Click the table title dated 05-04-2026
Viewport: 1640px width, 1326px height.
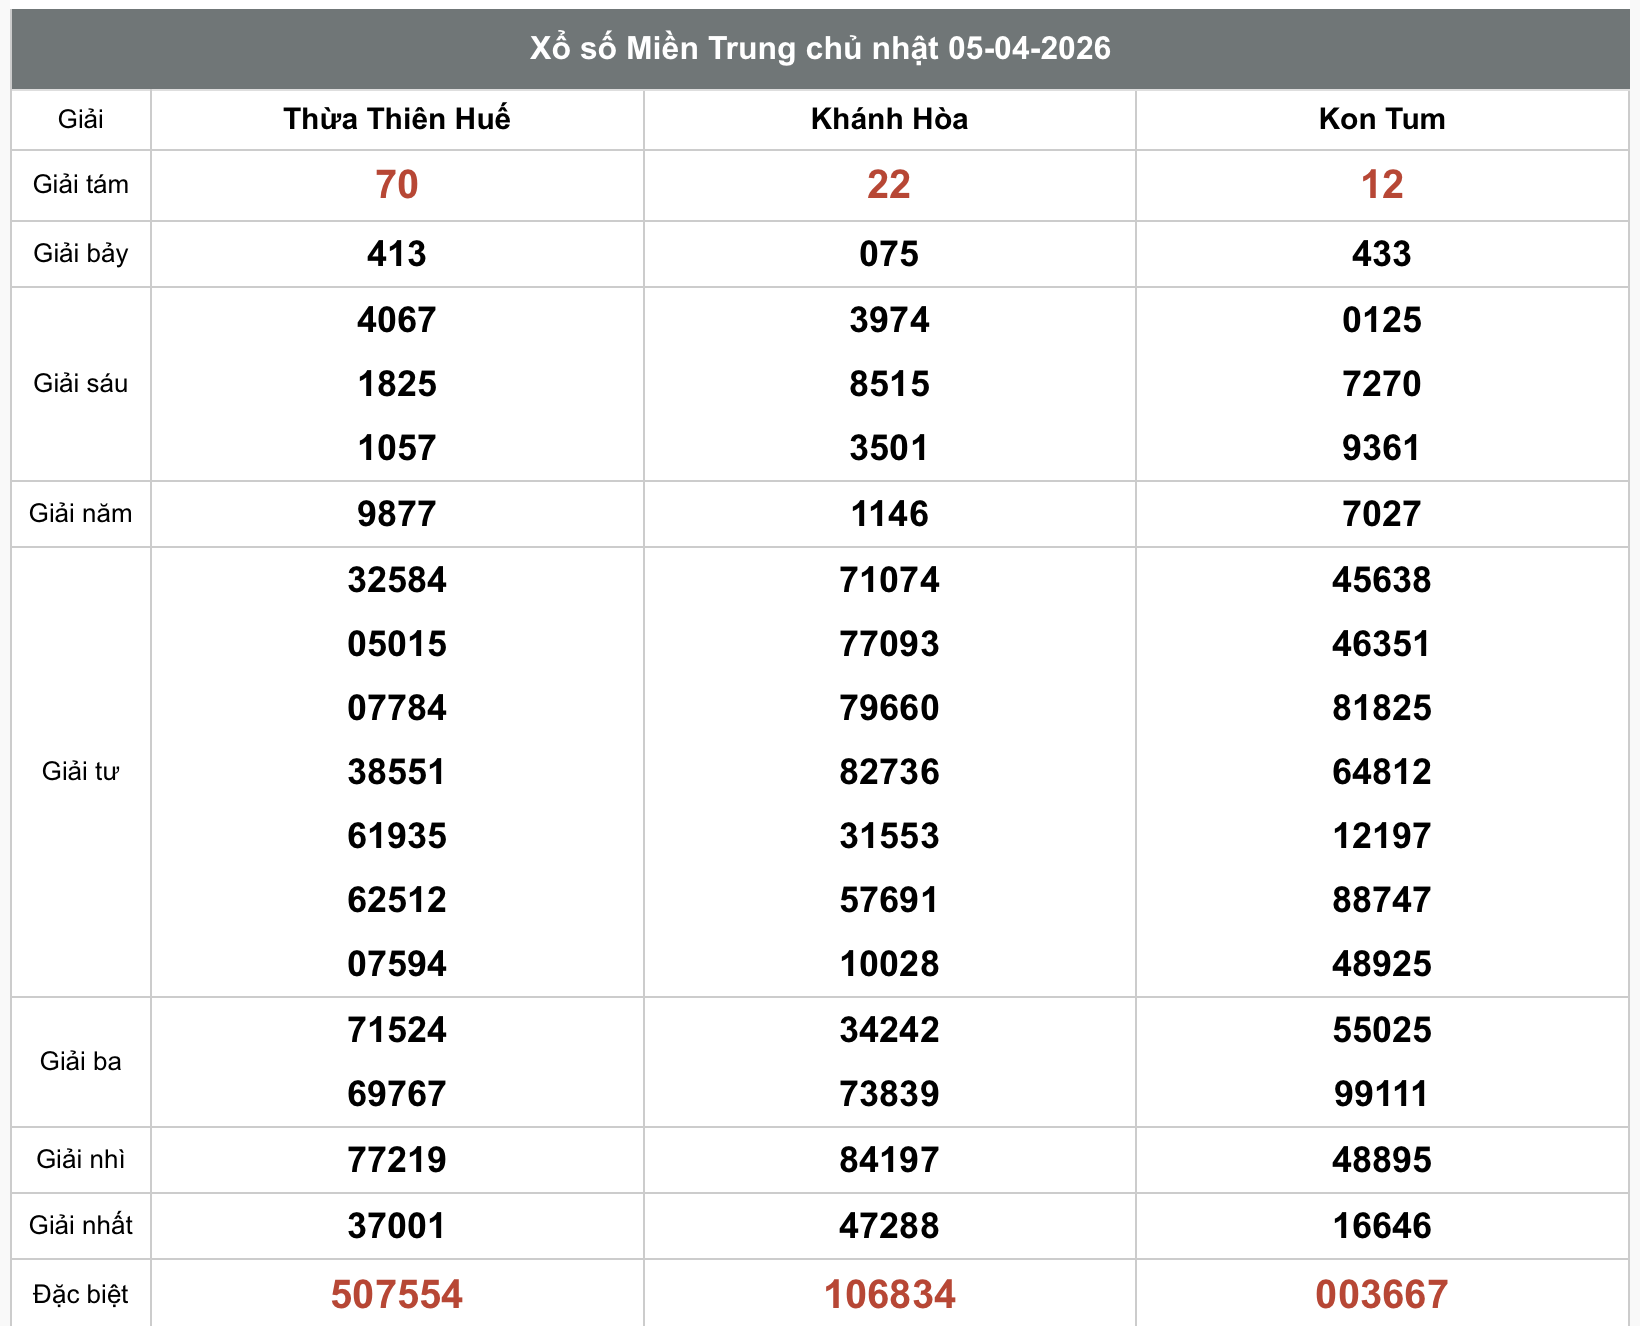click(x=820, y=48)
